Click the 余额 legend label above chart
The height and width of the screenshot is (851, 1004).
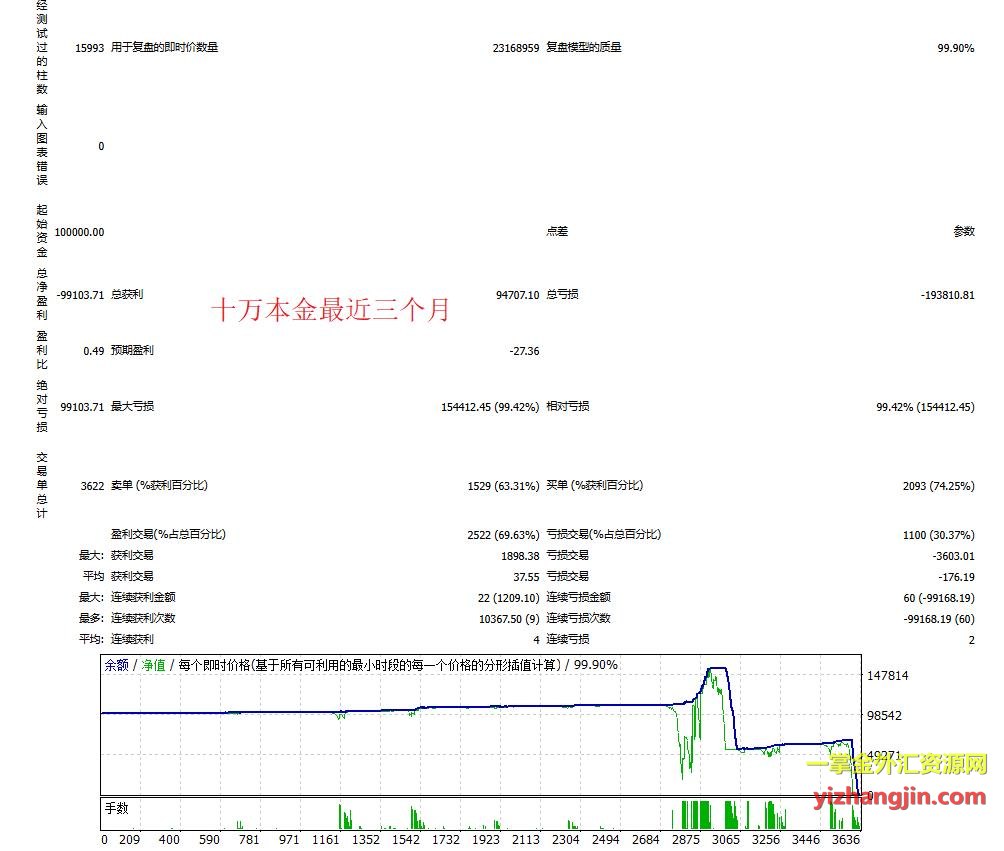coord(116,665)
